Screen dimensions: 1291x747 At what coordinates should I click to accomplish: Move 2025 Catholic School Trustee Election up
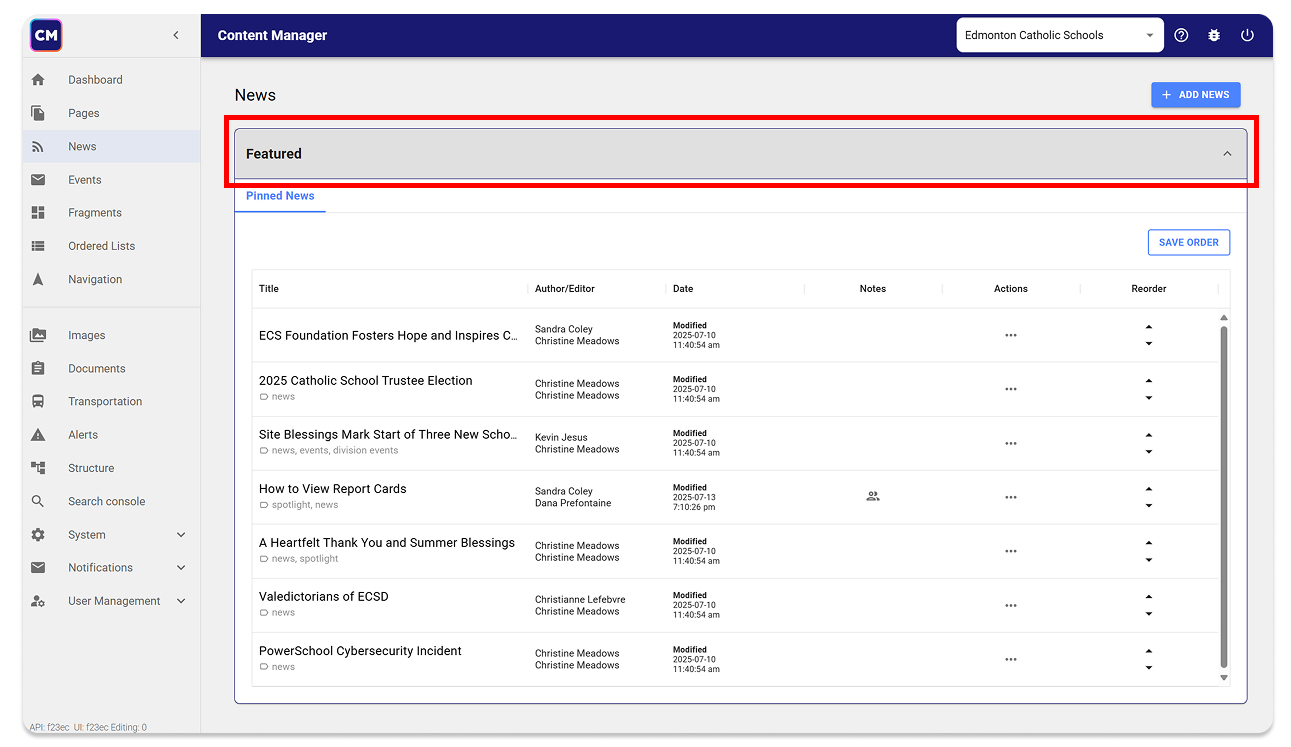[1148, 381]
